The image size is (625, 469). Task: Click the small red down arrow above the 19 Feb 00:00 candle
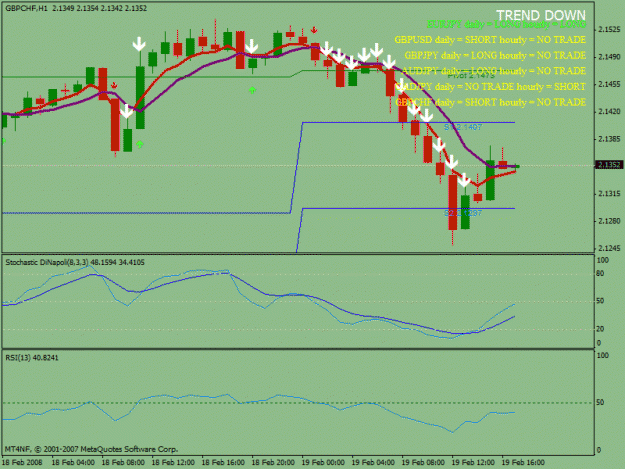click(x=314, y=30)
